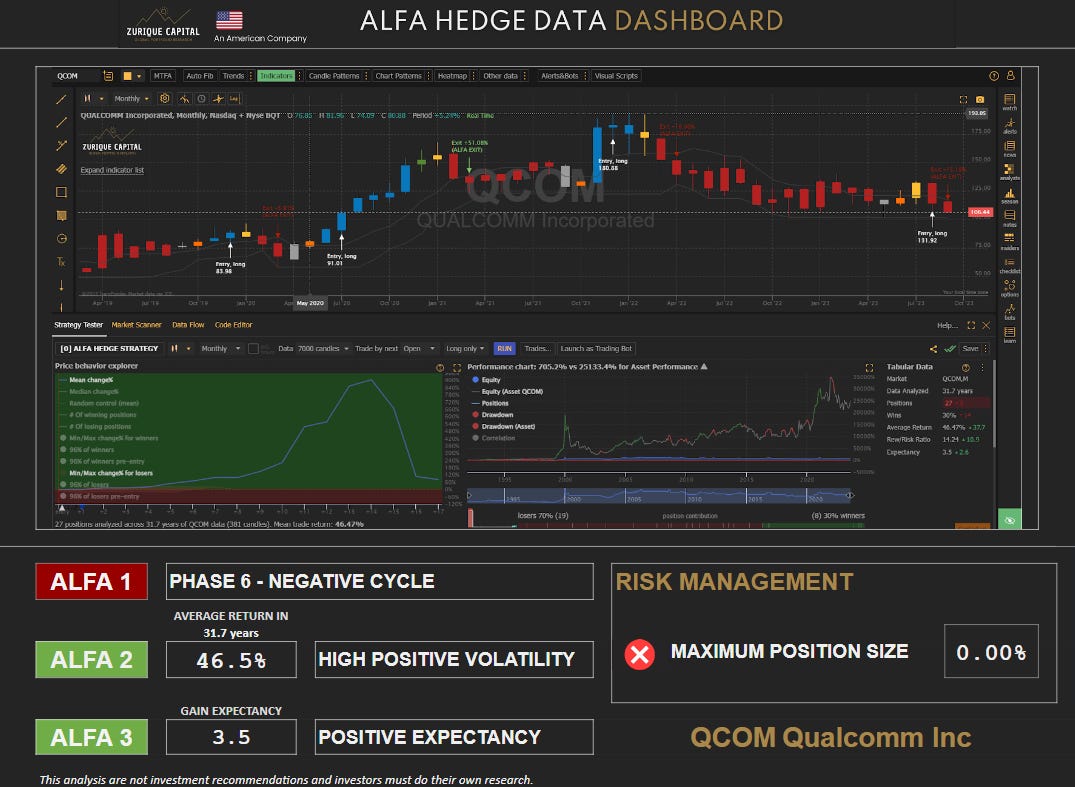Viewport: 1075px width, 787px height.
Task: Open the Heatmap menu
Action: (452, 76)
